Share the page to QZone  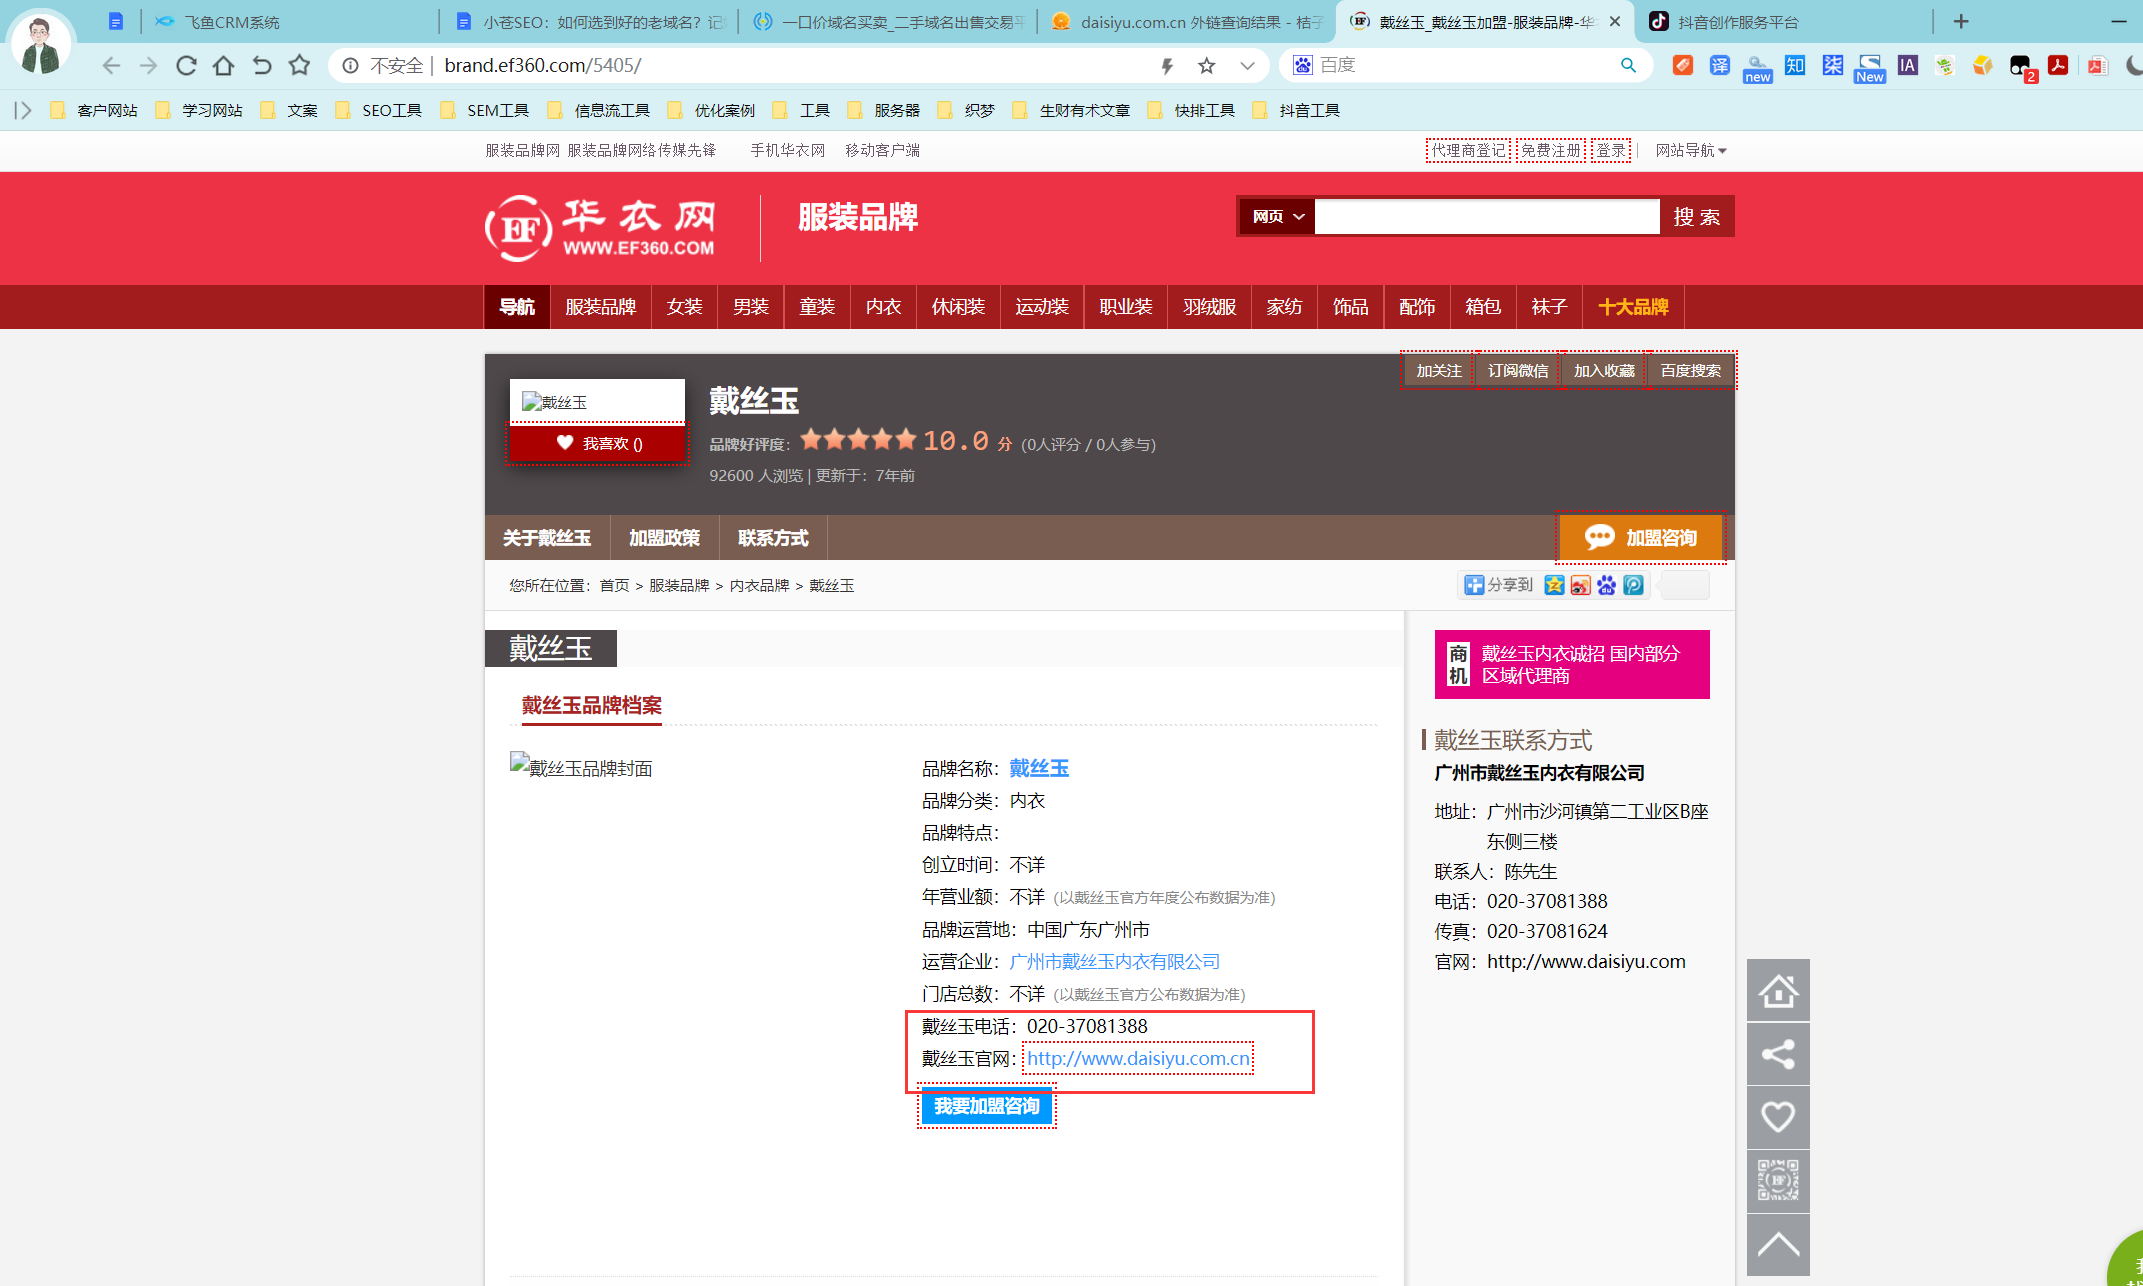coord(1554,585)
